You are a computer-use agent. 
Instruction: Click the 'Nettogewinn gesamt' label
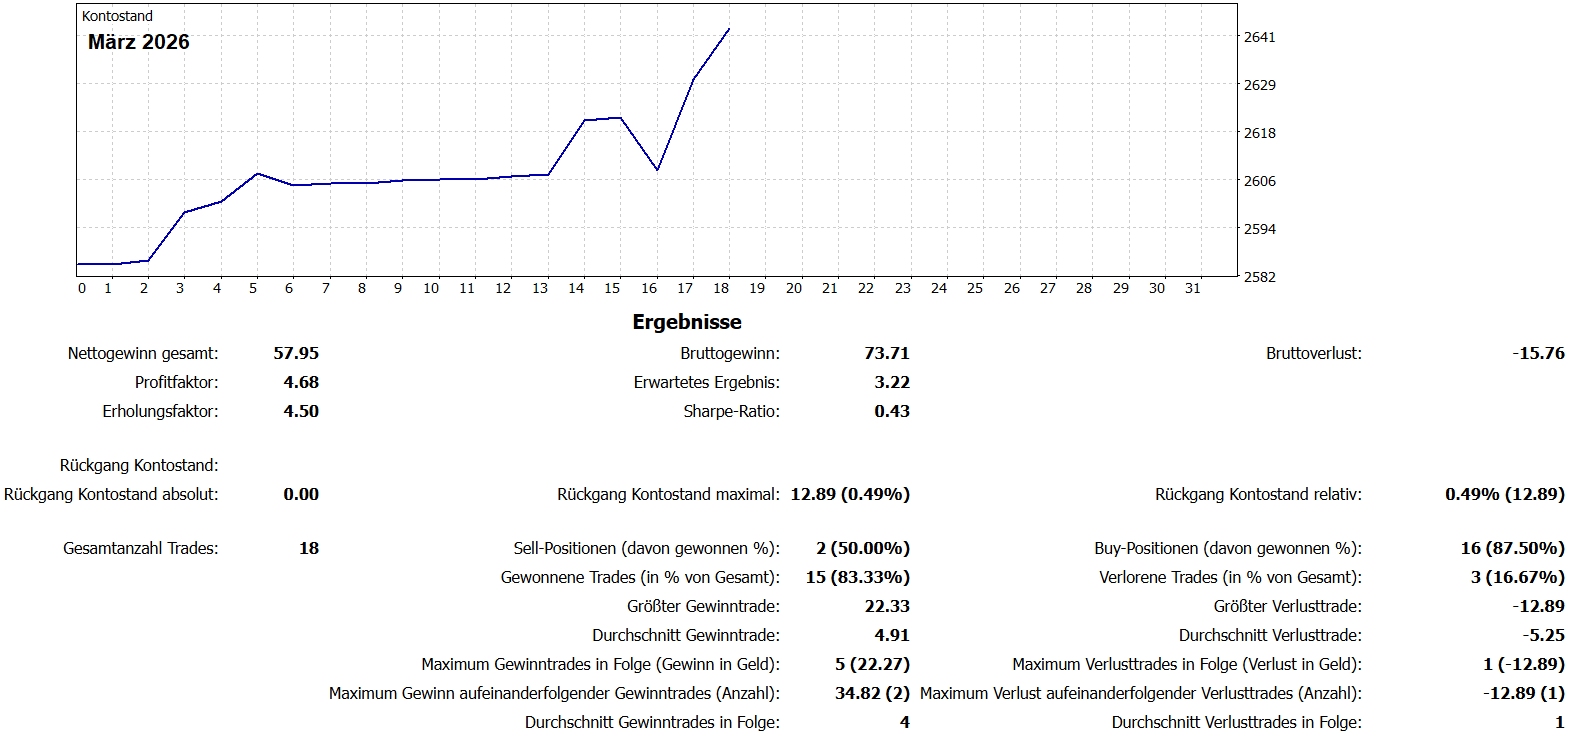(x=143, y=353)
